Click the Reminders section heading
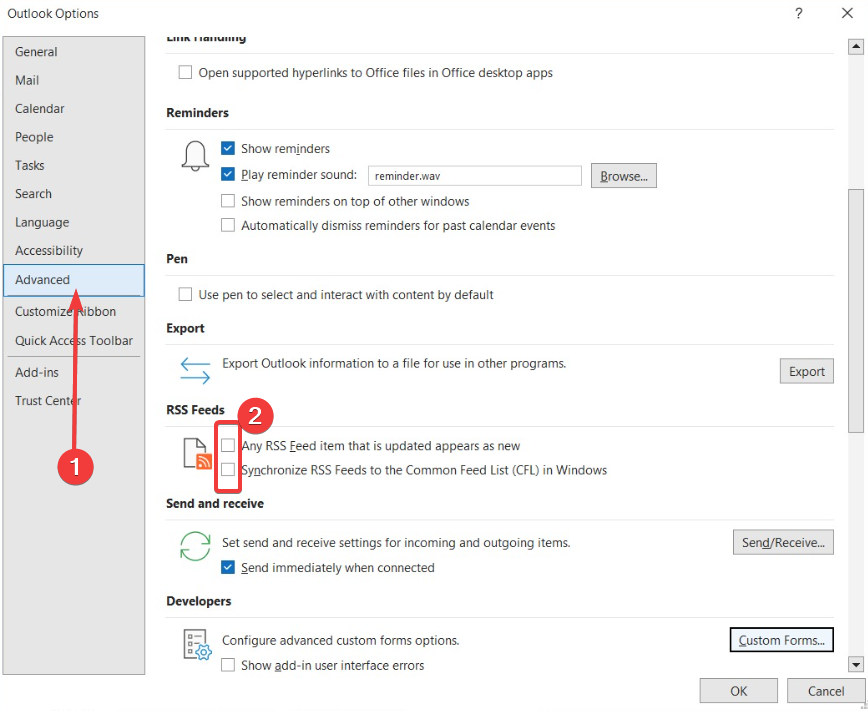This screenshot has width=868, height=712. point(198,112)
